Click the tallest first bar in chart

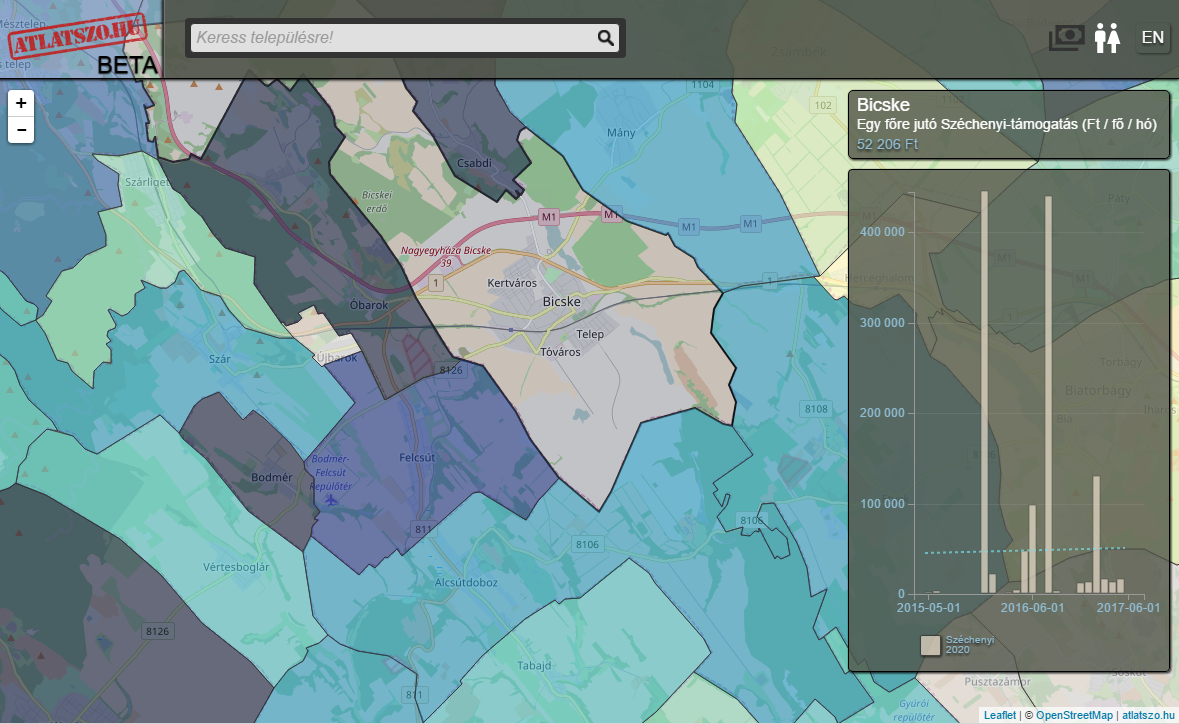pyautogui.click(x=984, y=392)
